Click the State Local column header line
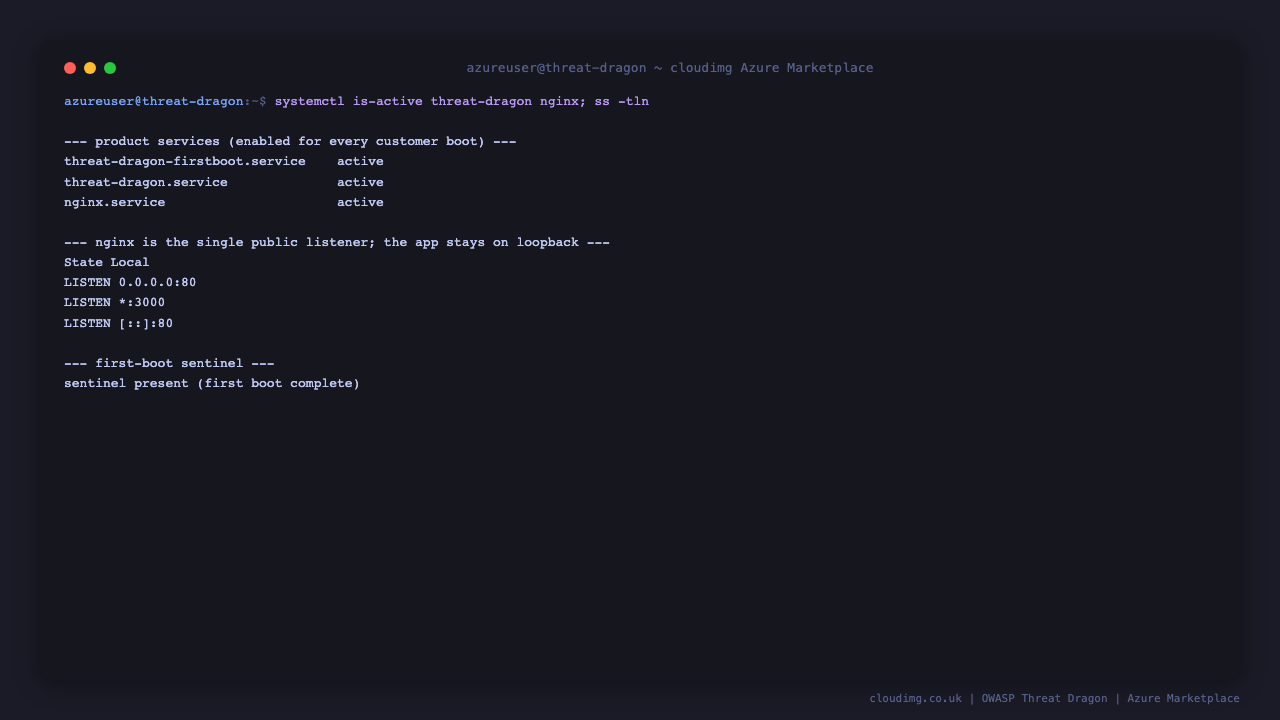Image resolution: width=1280 pixels, height=720 pixels. click(x=107, y=263)
